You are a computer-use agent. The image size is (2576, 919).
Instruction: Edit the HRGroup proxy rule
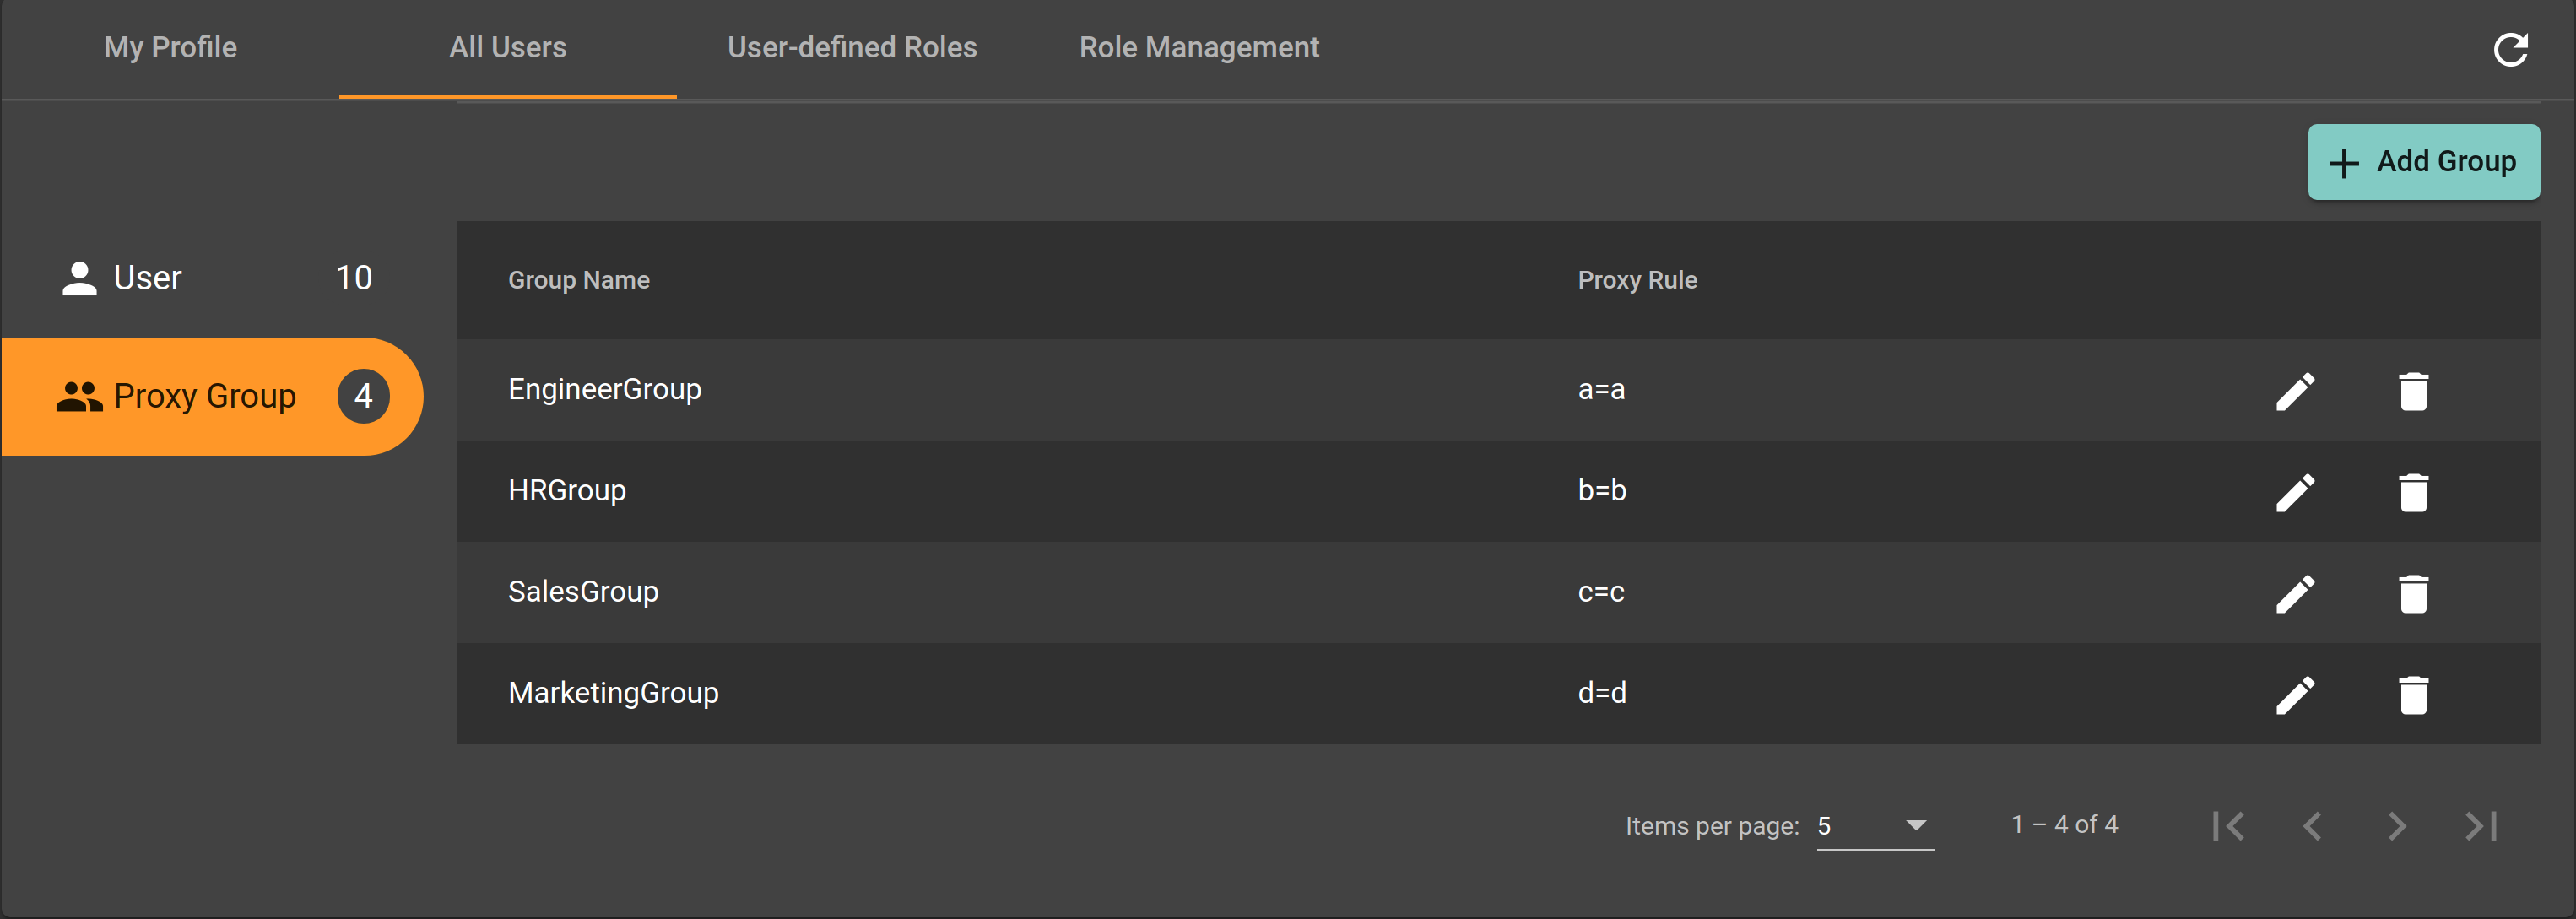2296,491
